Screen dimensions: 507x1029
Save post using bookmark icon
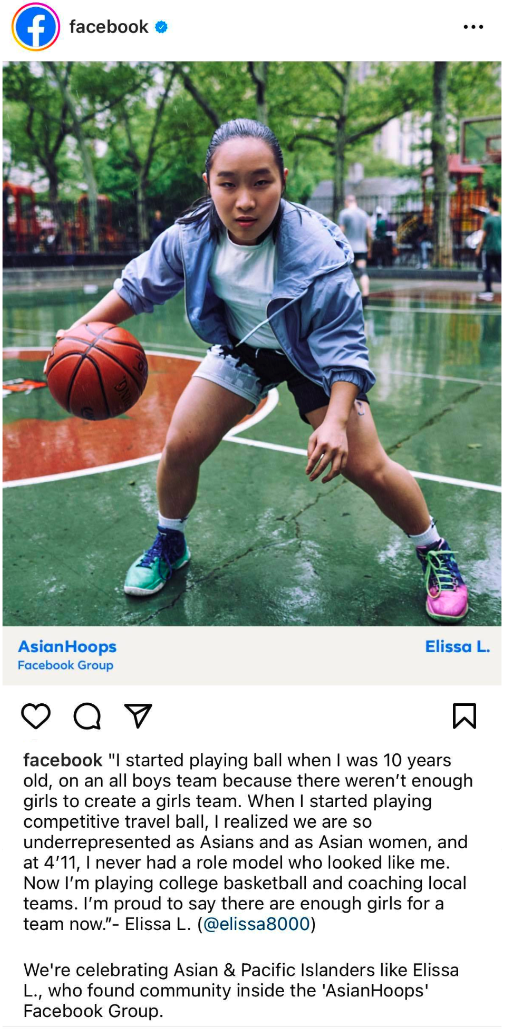pyautogui.click(x=464, y=716)
